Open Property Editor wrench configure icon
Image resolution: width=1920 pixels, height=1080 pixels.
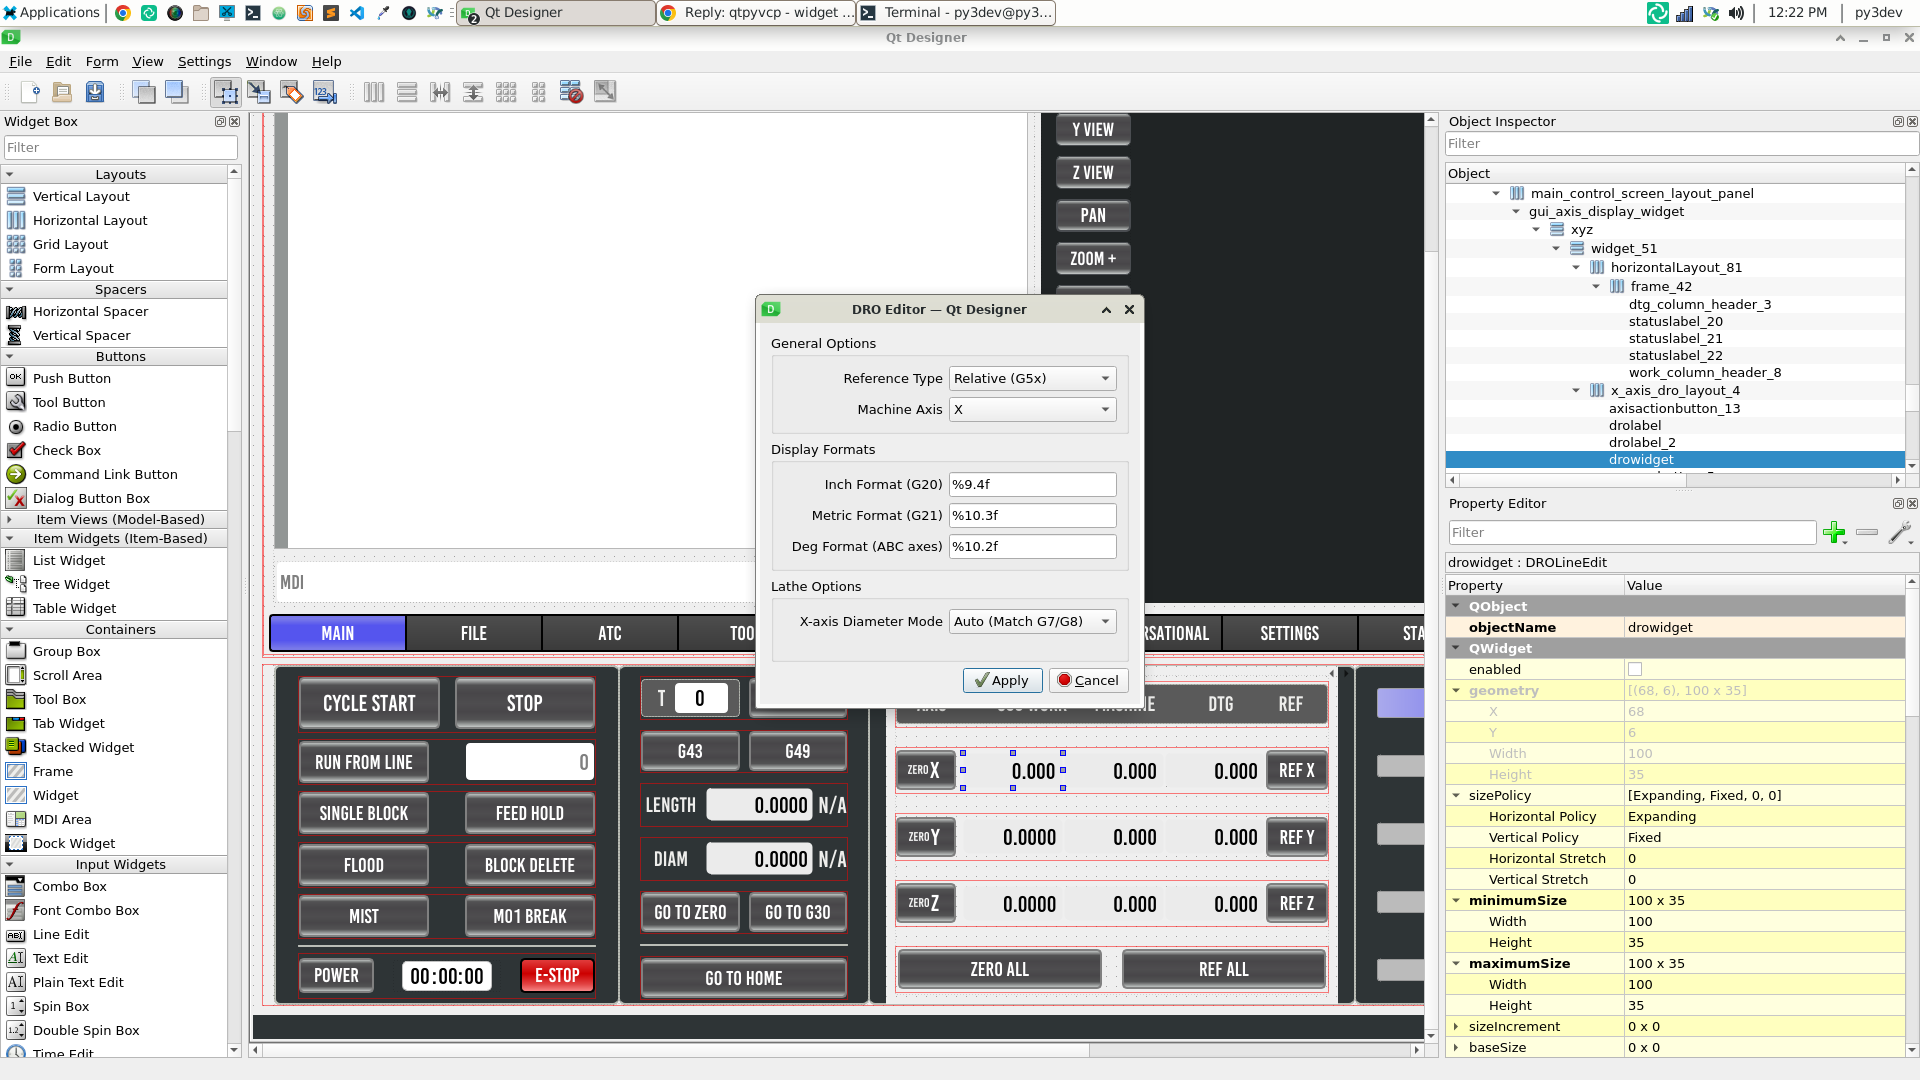coord(1900,533)
